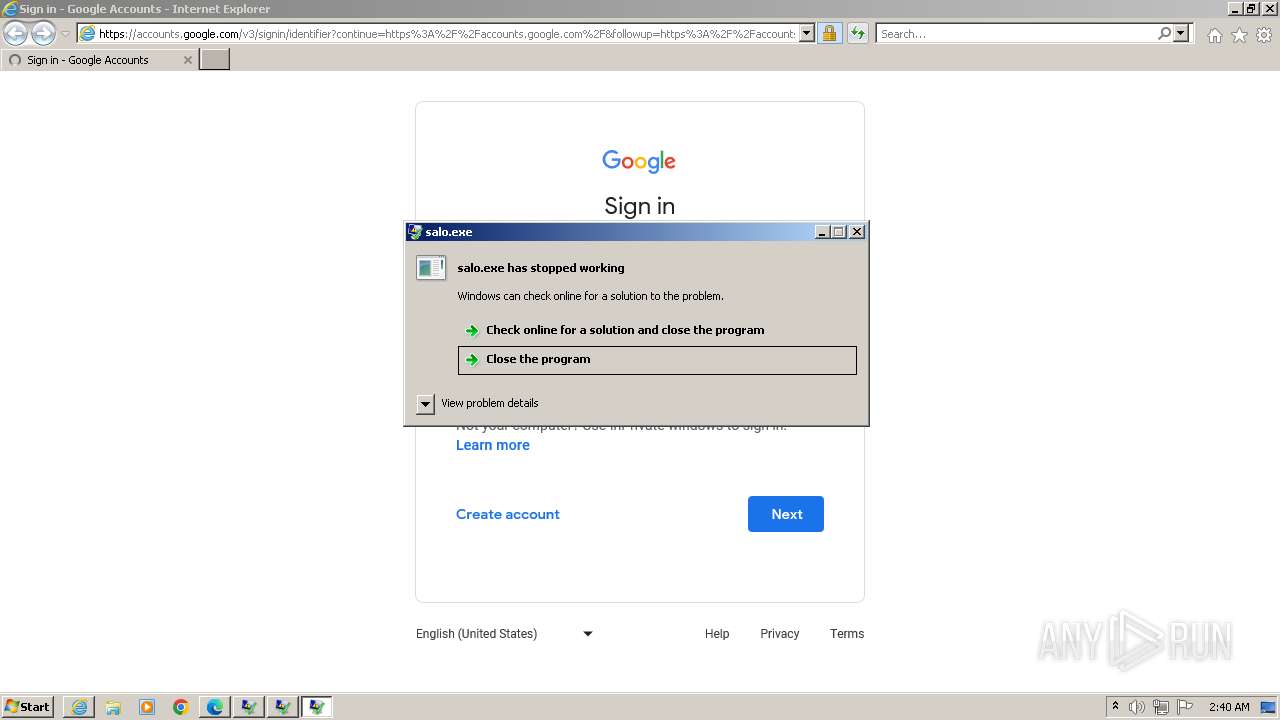Click the IE Forward navigation button
Image resolution: width=1280 pixels, height=720 pixels.
pos(43,33)
